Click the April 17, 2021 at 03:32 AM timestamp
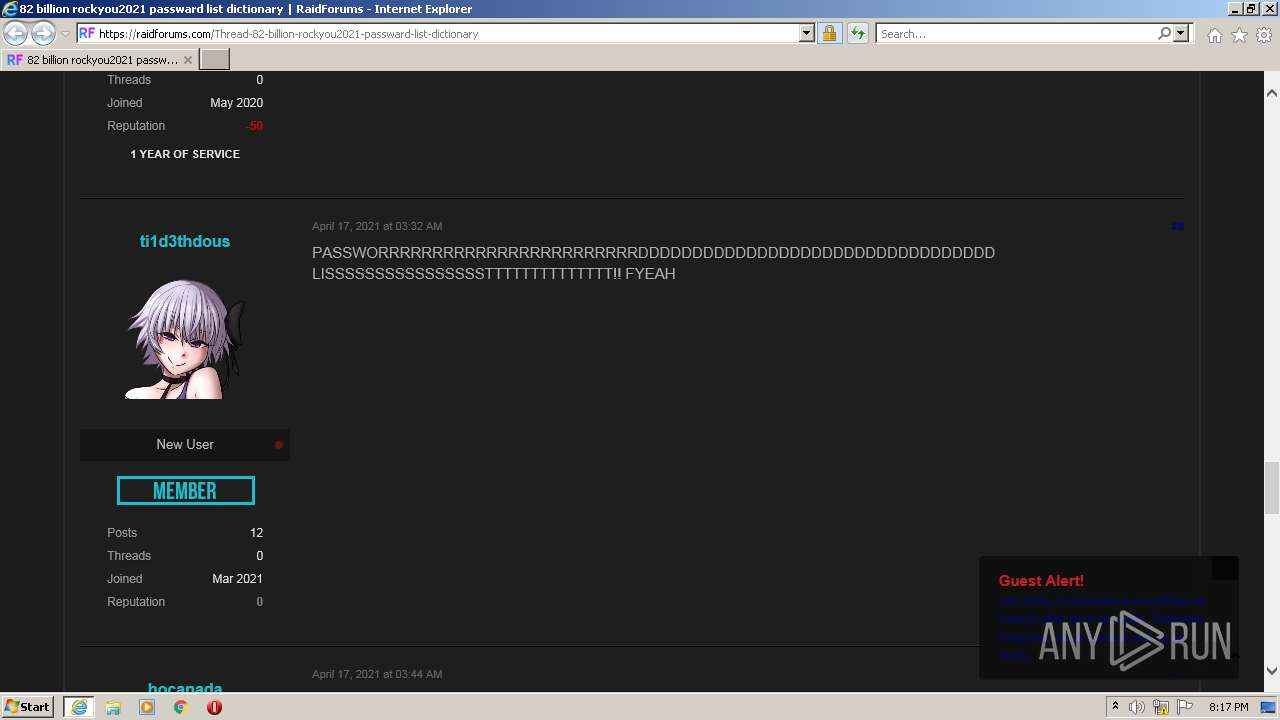Viewport: 1280px width, 720px height. click(377, 226)
